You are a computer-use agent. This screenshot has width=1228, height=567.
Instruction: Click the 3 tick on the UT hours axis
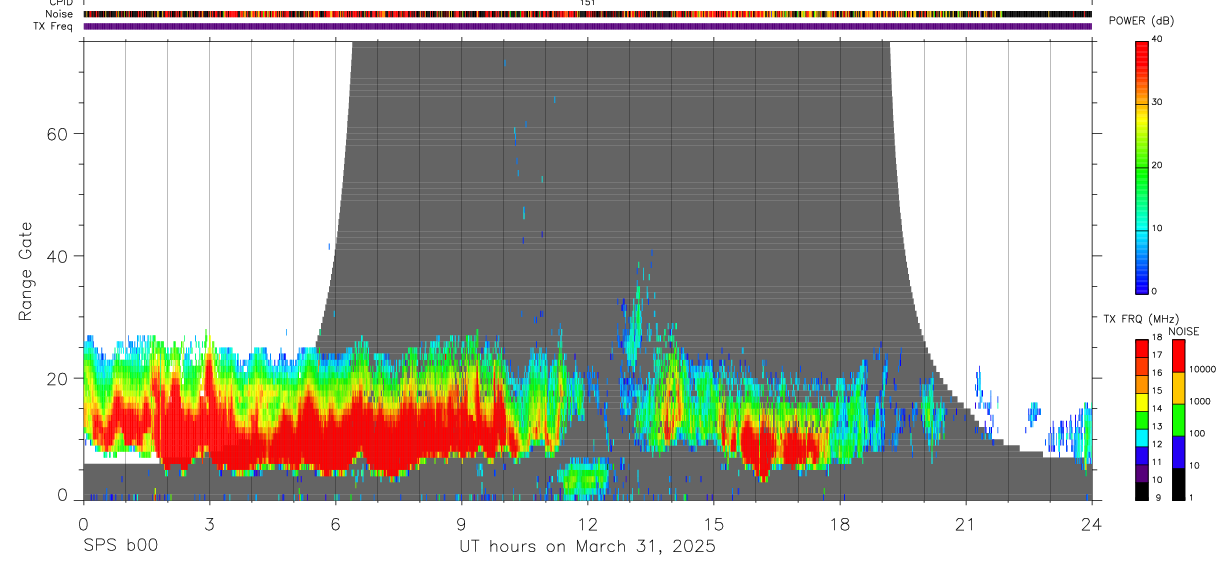click(209, 523)
